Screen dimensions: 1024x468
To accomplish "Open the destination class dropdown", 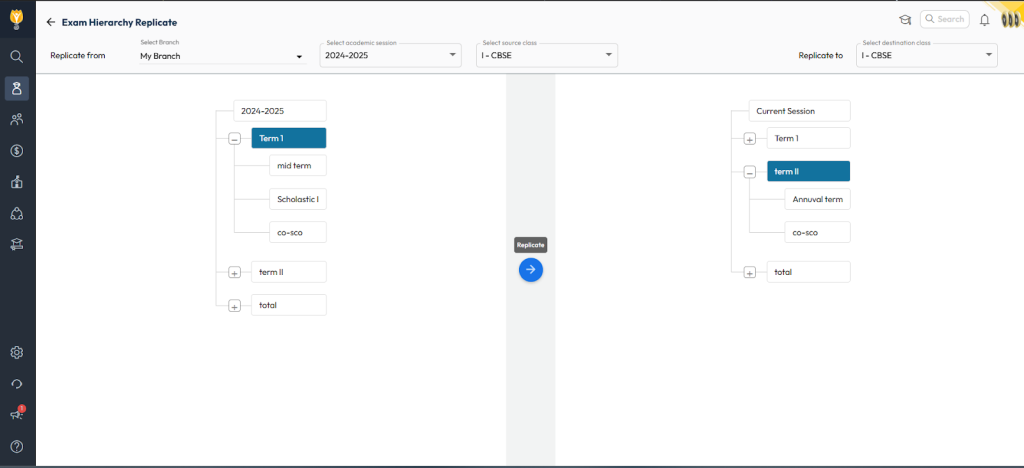I will 926,56.
